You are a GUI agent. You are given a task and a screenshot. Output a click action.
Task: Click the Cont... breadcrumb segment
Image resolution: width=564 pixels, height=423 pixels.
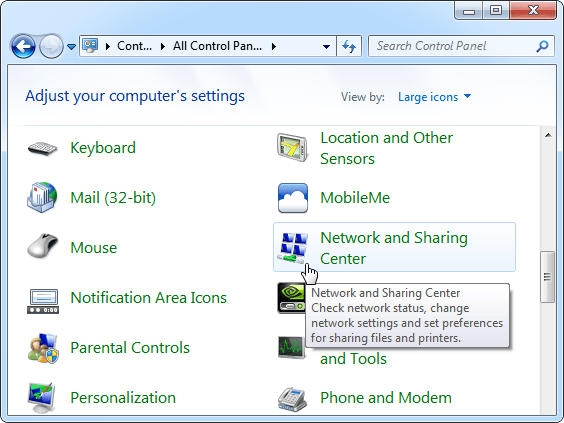[135, 46]
